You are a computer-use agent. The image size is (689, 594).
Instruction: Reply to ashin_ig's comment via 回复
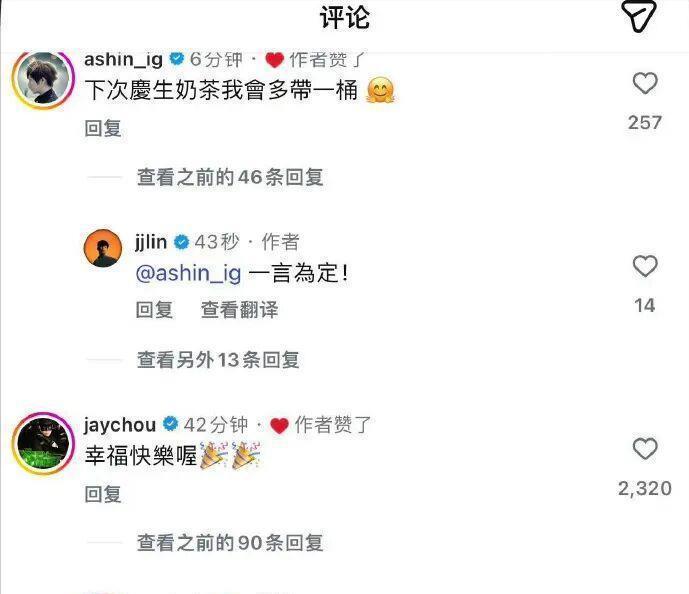pyautogui.click(x=103, y=128)
